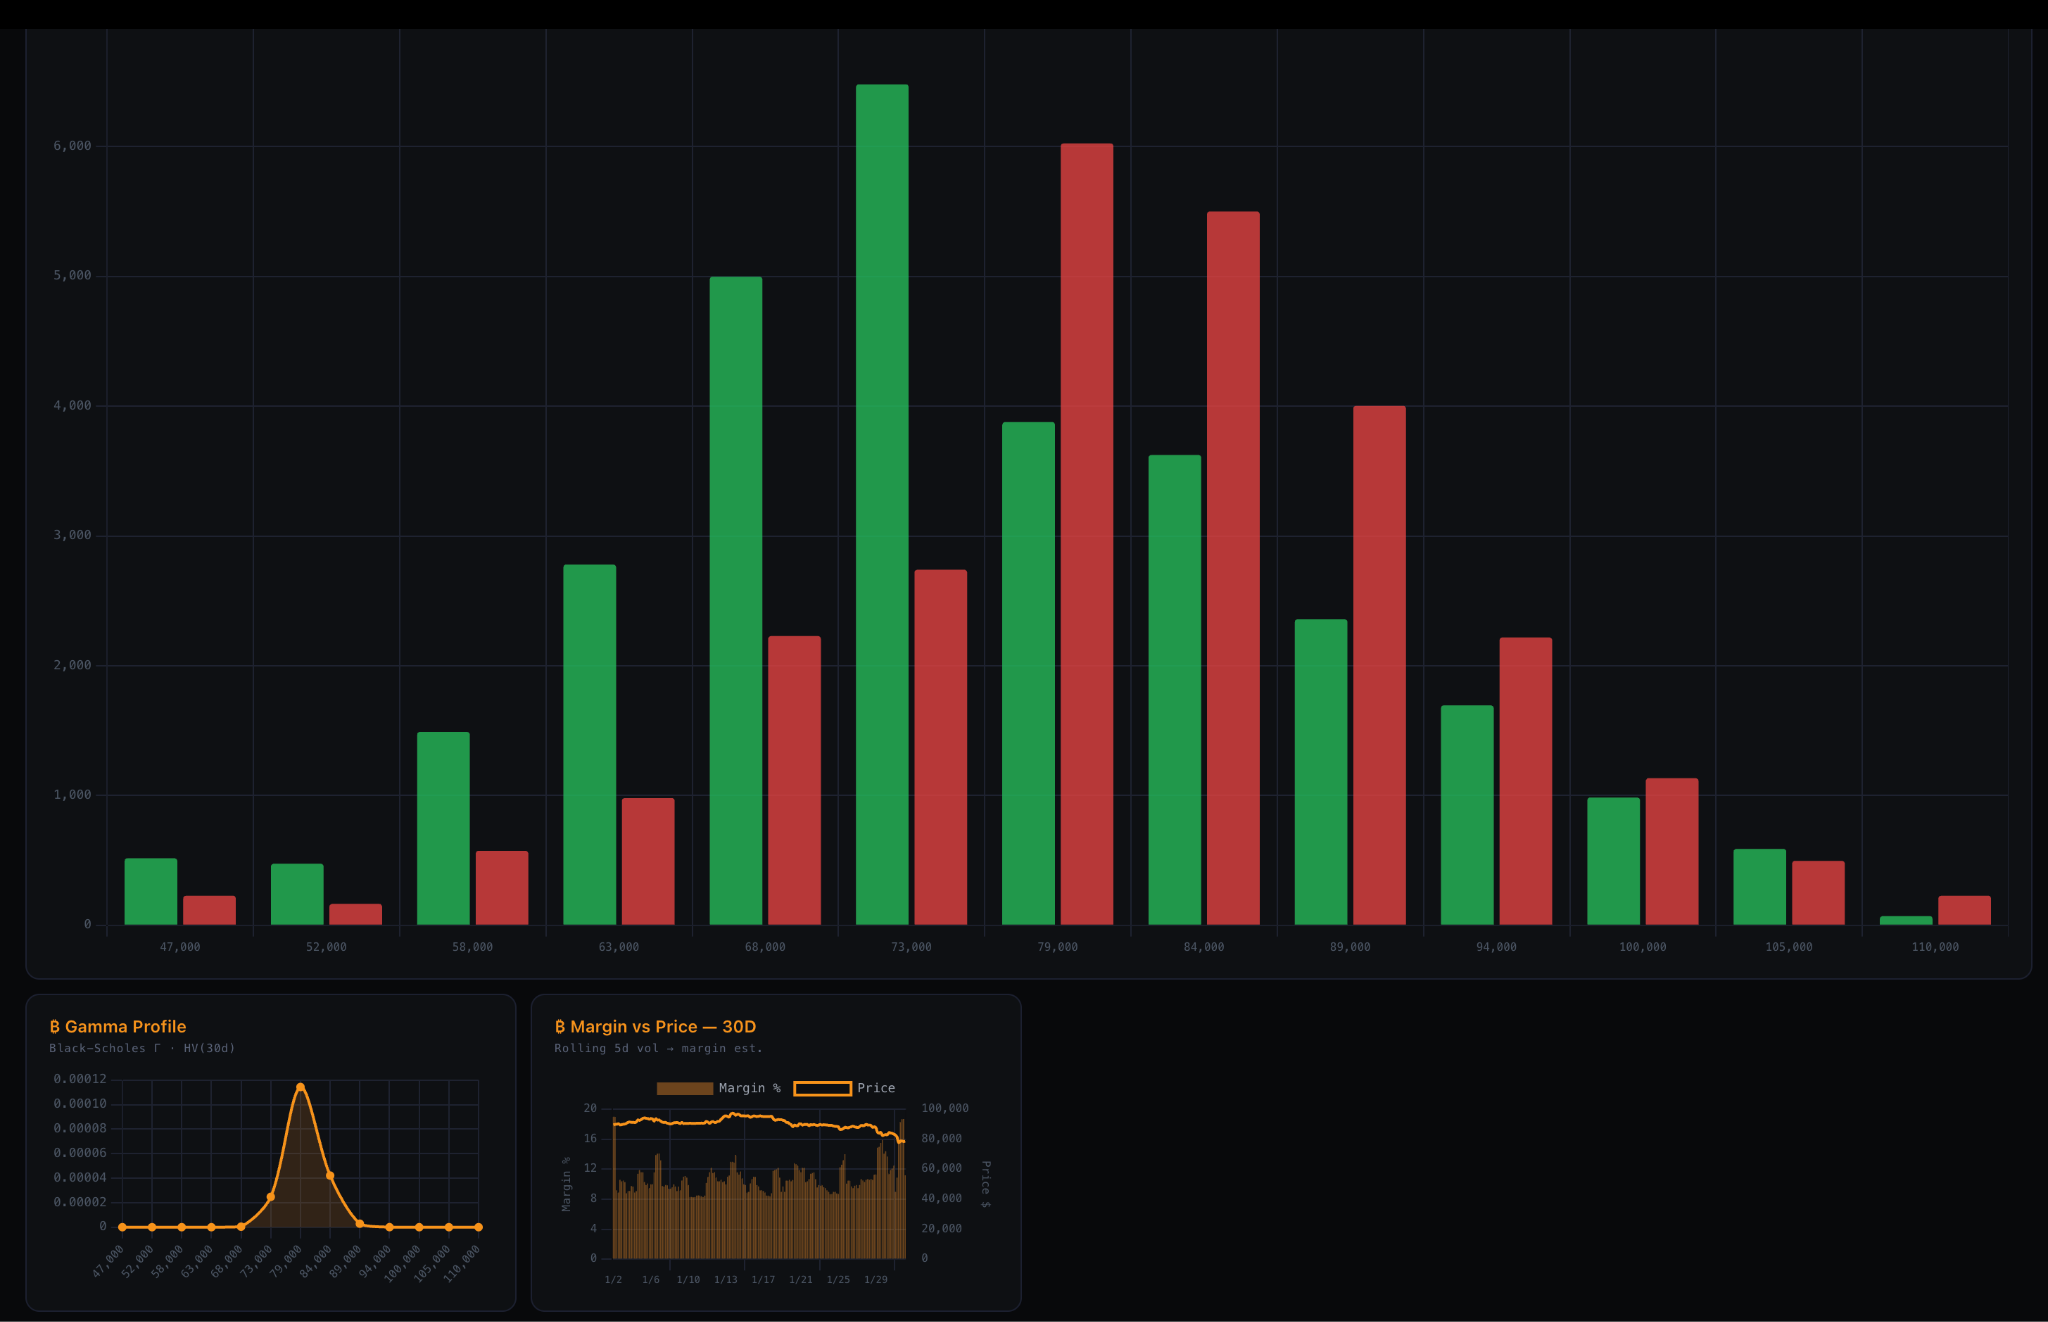Toggle the Price legend item
The image size is (2048, 1322).
(875, 1088)
